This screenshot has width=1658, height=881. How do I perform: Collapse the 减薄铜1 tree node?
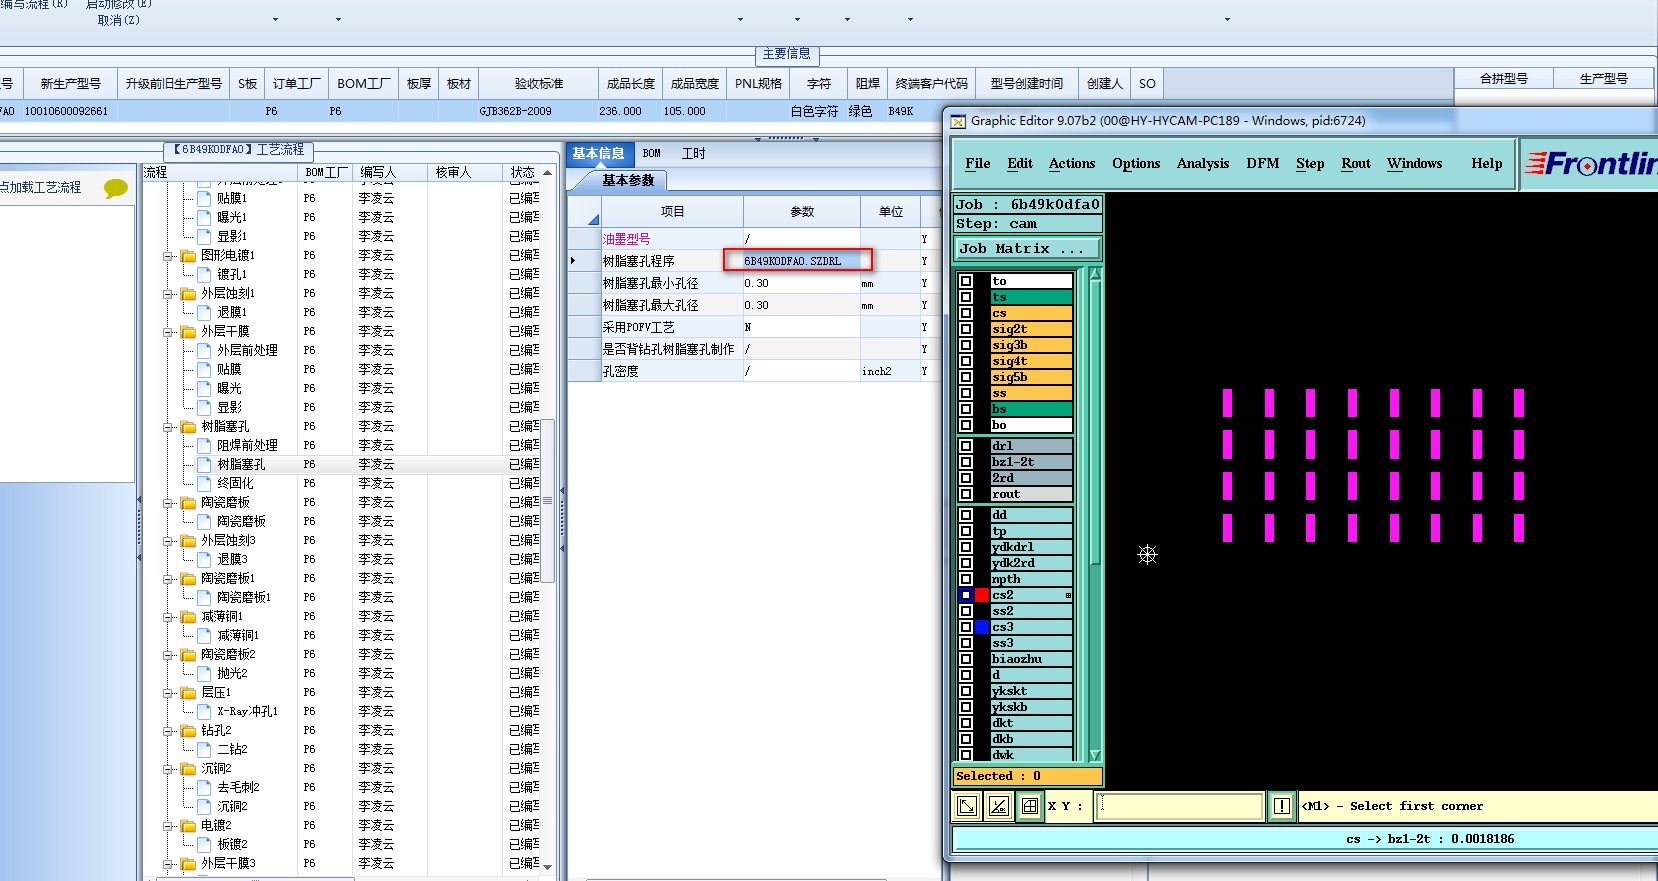click(169, 617)
